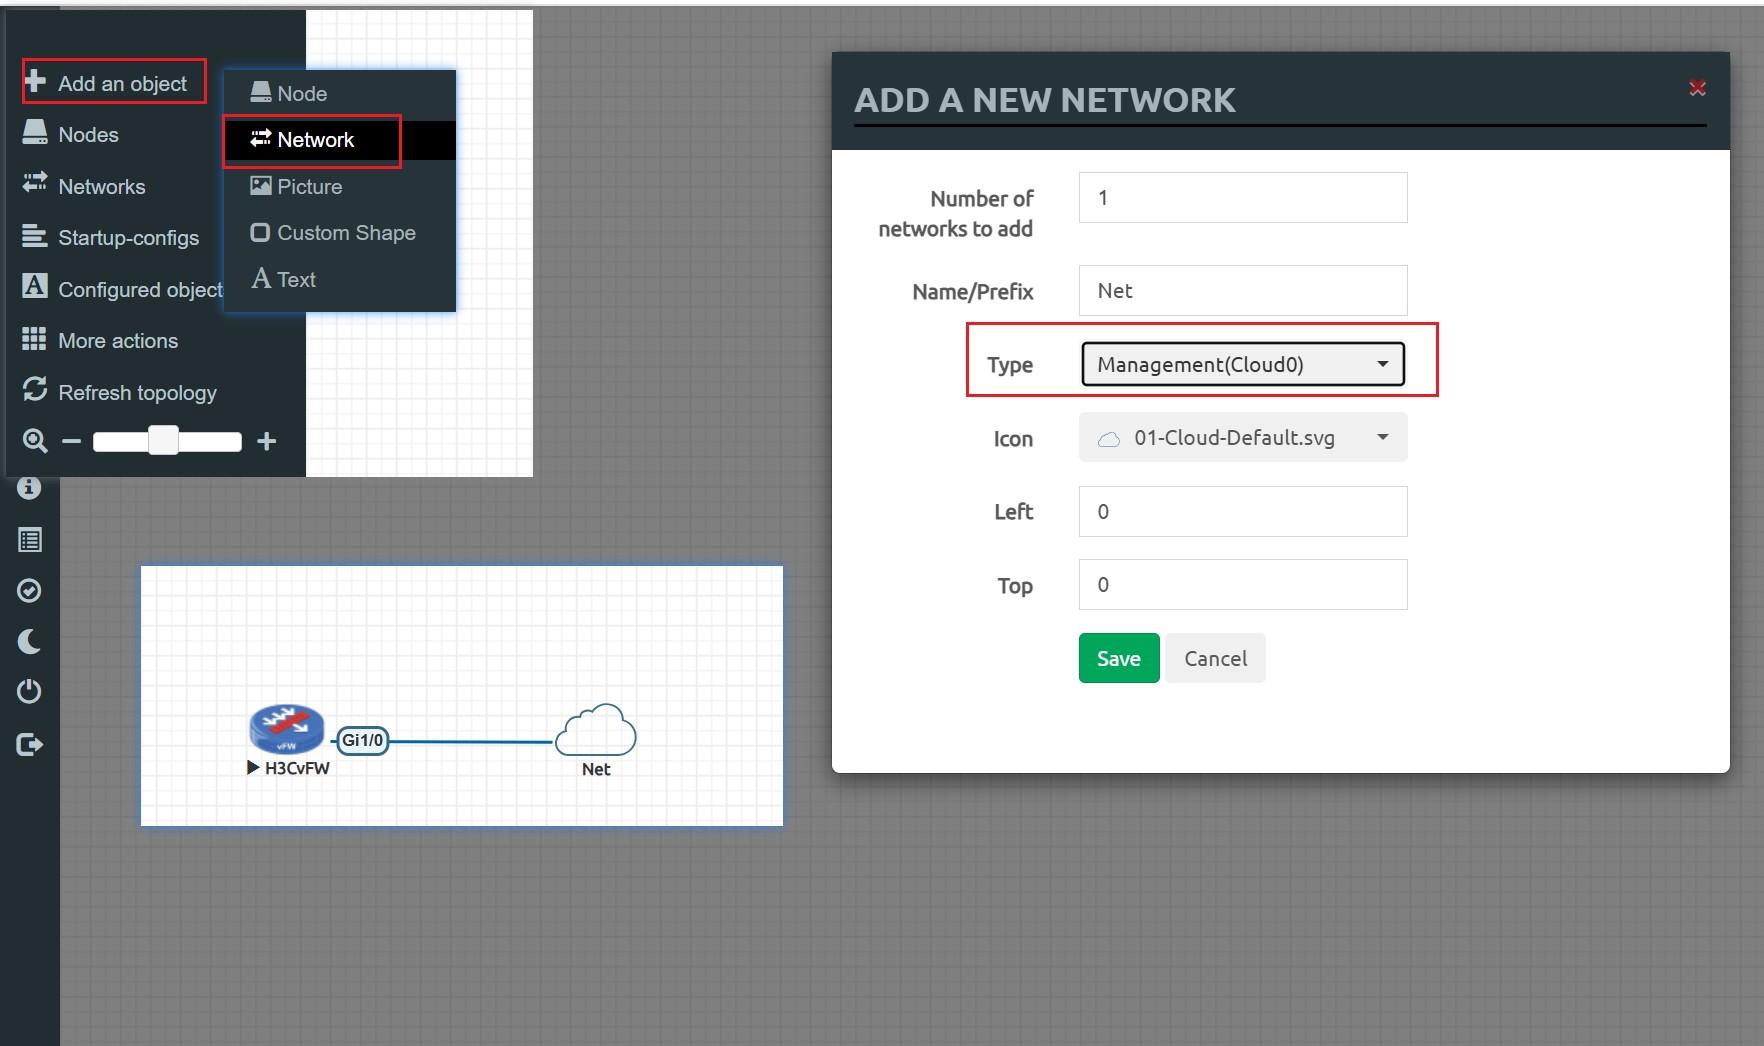This screenshot has width=1764, height=1046.
Task: Click the play triangle beside H3CvFW
Action: click(253, 768)
